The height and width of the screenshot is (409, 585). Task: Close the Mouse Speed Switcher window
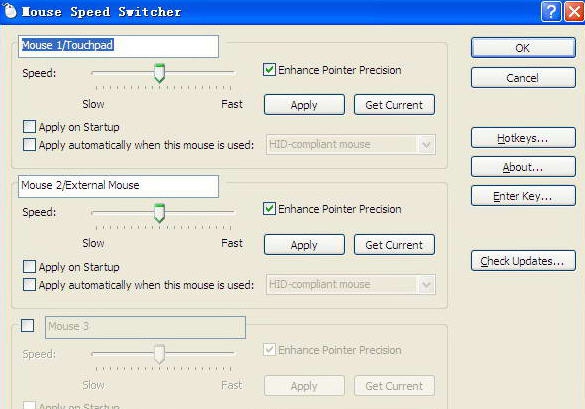[x=574, y=12]
